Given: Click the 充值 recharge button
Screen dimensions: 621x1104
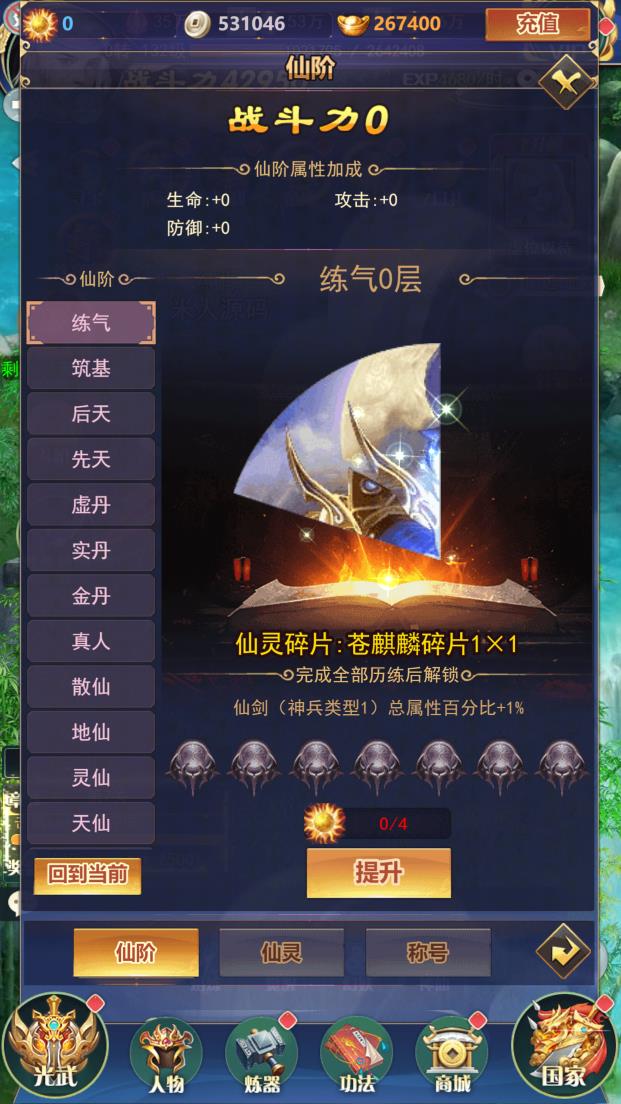Looking at the screenshot, I should pyautogui.click(x=538, y=24).
